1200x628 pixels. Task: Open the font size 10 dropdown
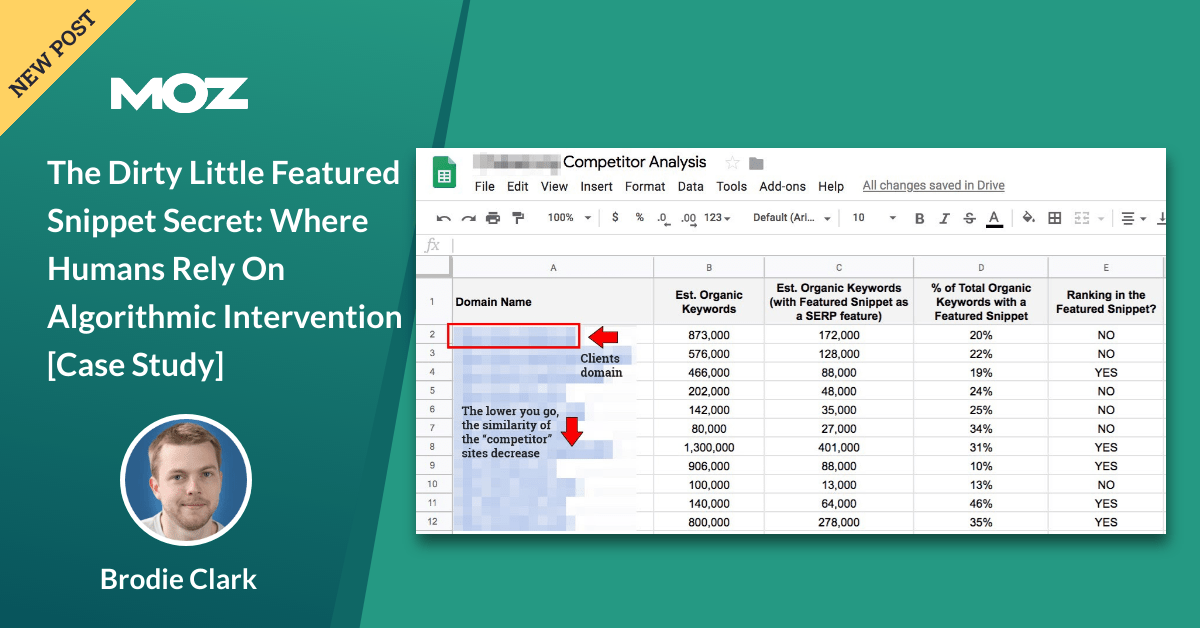coord(874,218)
